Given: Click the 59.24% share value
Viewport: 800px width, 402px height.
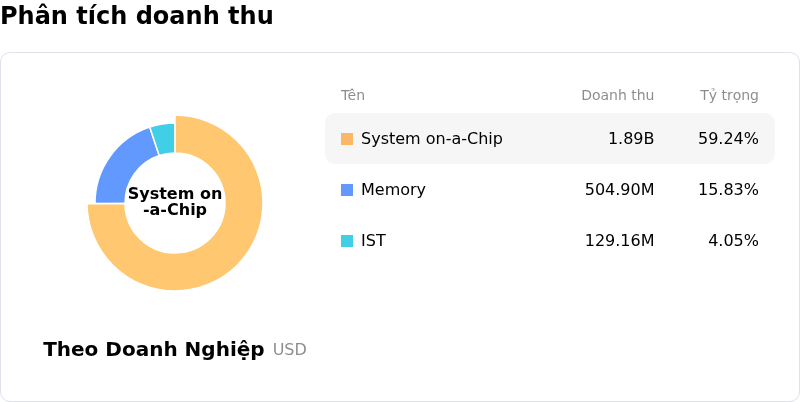Looking at the screenshot, I should point(728,139).
